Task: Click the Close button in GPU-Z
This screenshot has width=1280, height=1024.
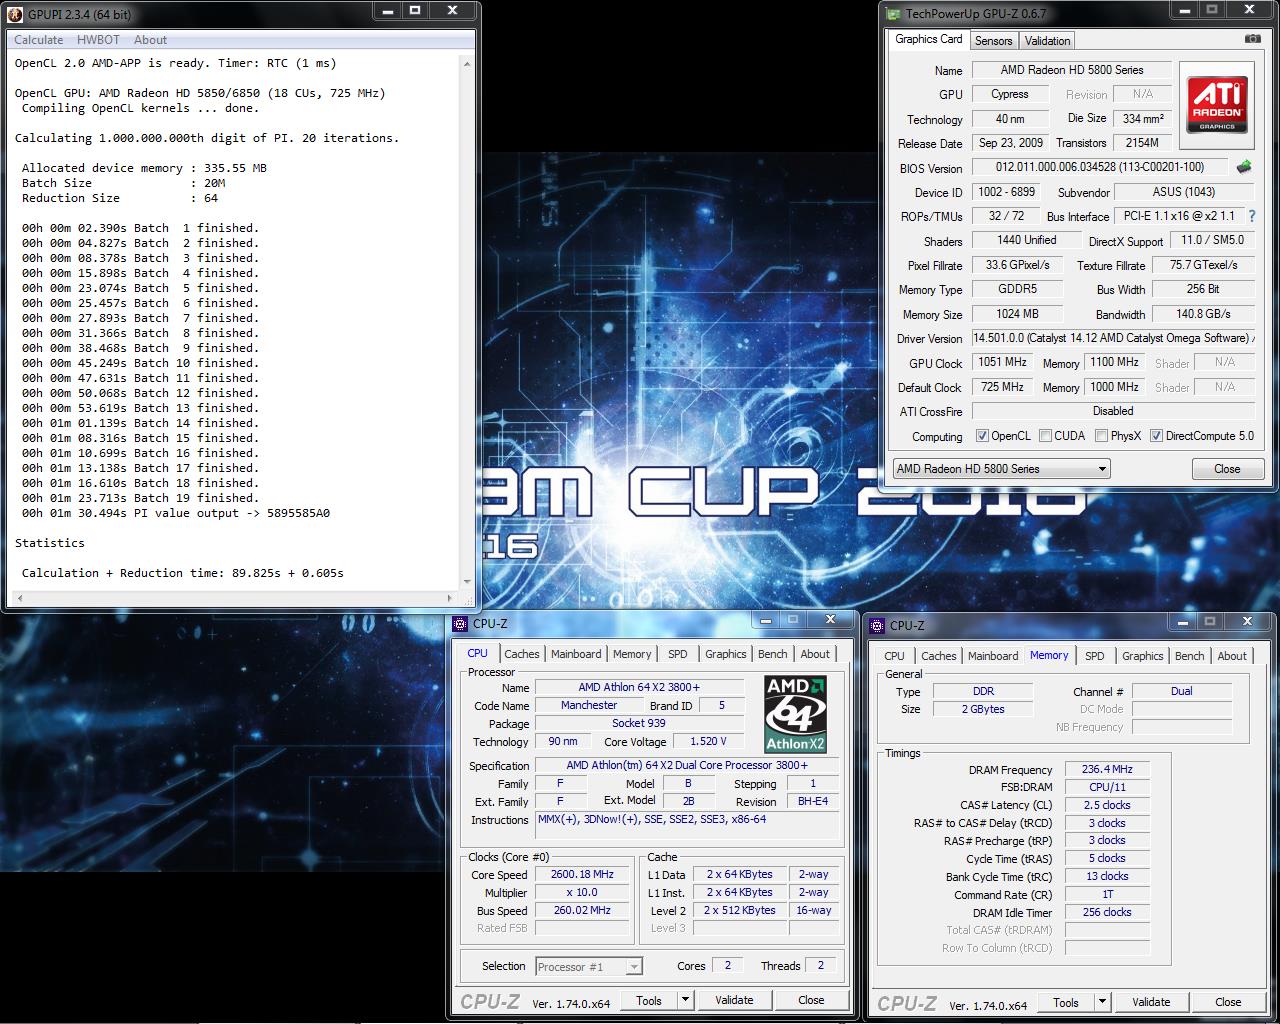Action: (x=1227, y=469)
